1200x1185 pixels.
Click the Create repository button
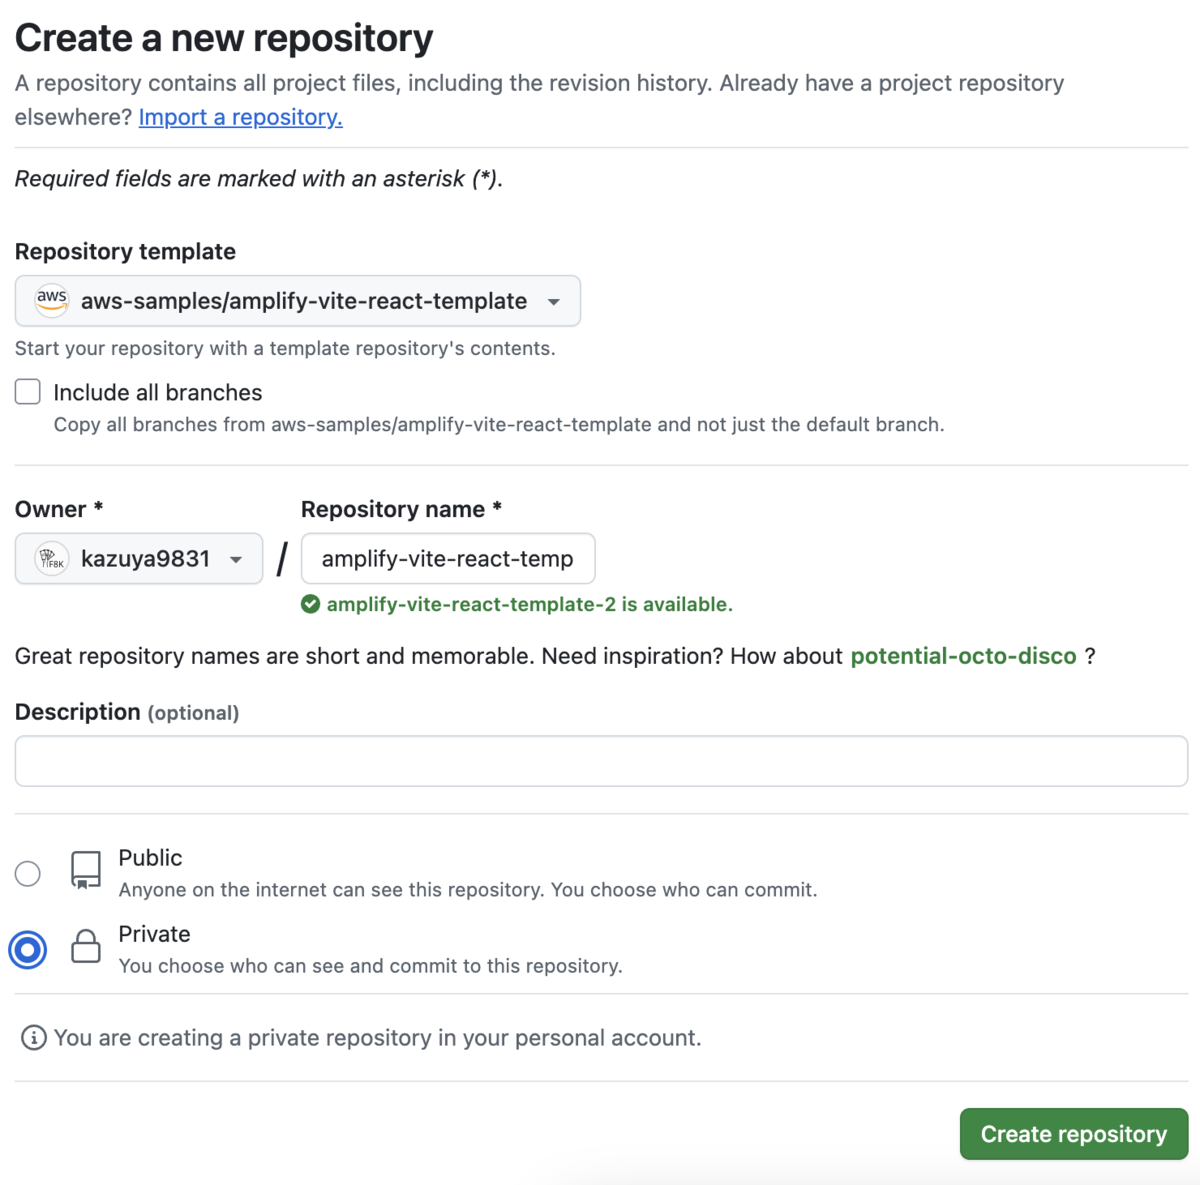coord(1074,1134)
